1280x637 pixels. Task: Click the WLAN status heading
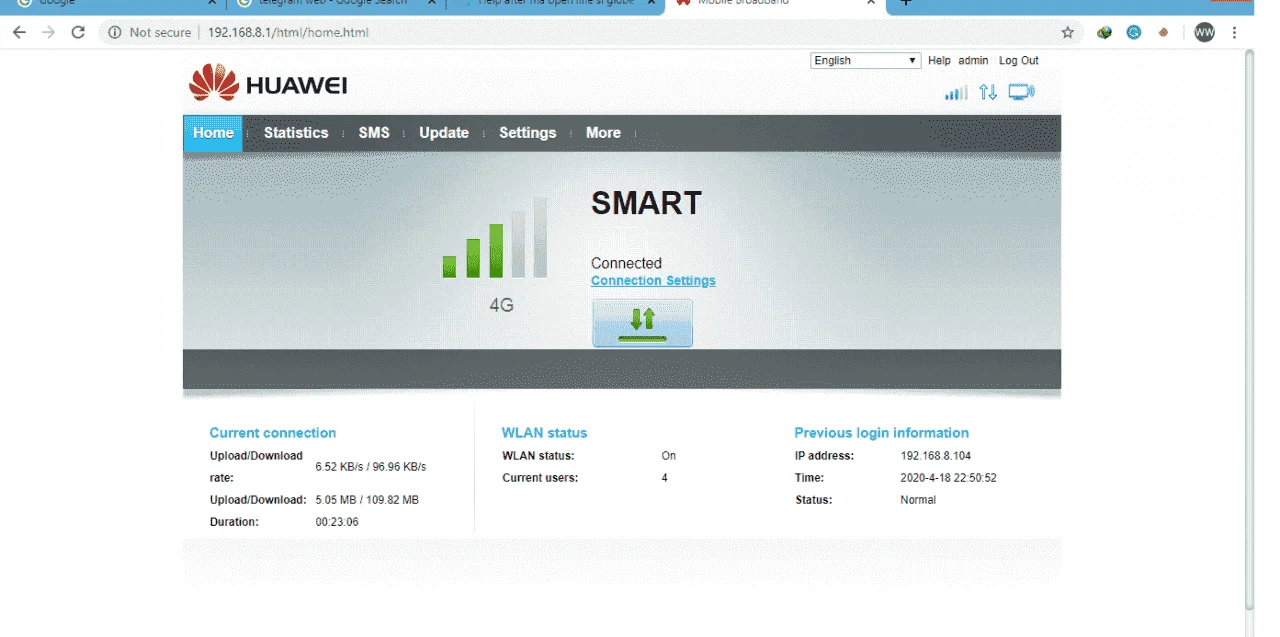(544, 433)
